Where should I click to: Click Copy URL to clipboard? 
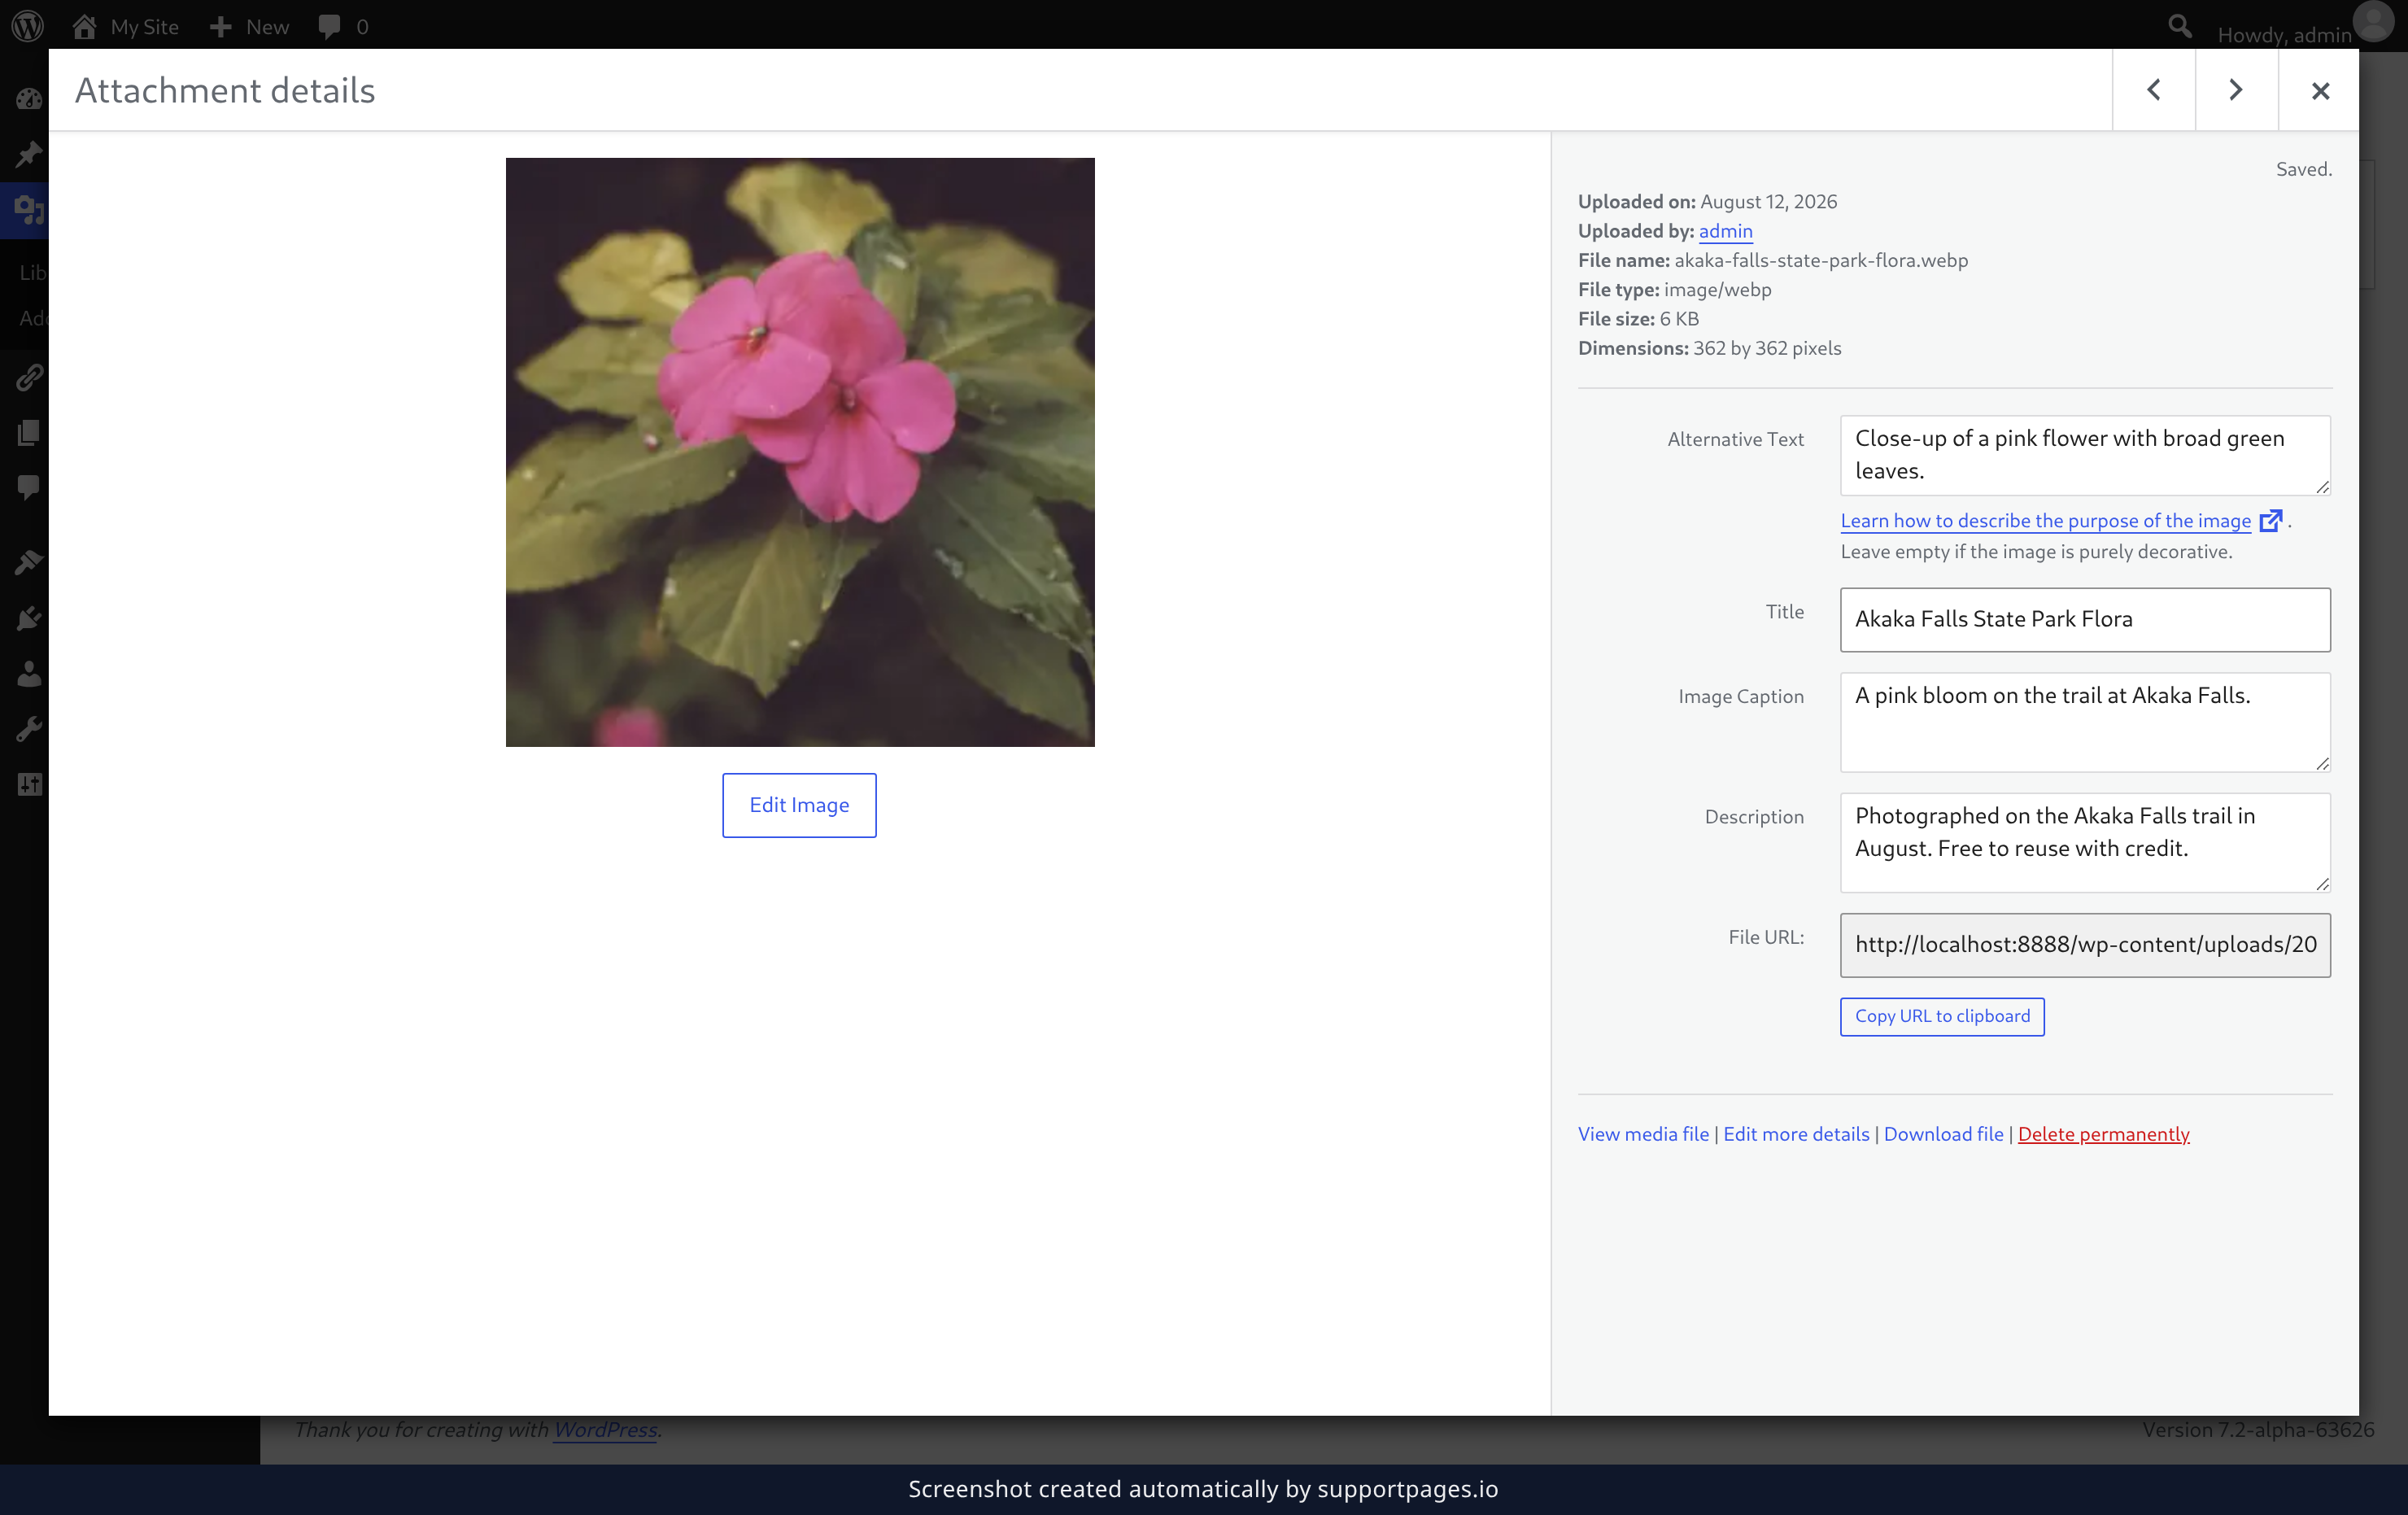tap(1942, 1016)
